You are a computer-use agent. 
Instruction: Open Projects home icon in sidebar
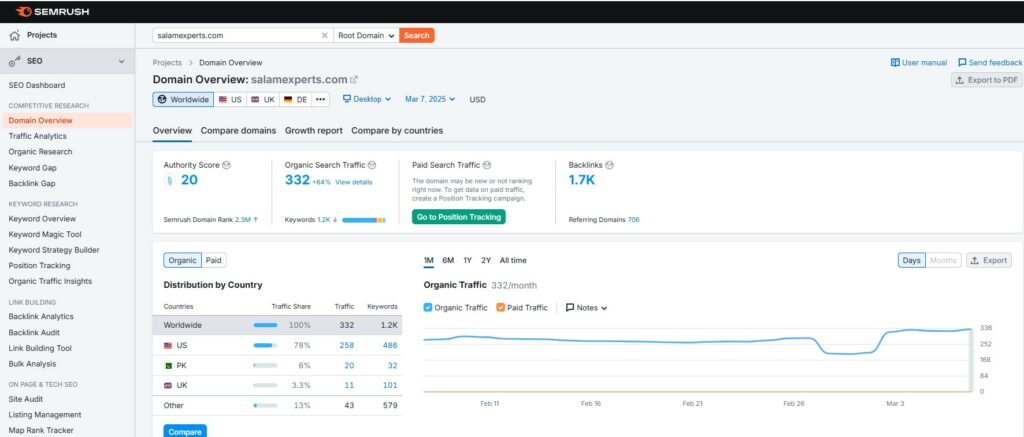(x=14, y=35)
